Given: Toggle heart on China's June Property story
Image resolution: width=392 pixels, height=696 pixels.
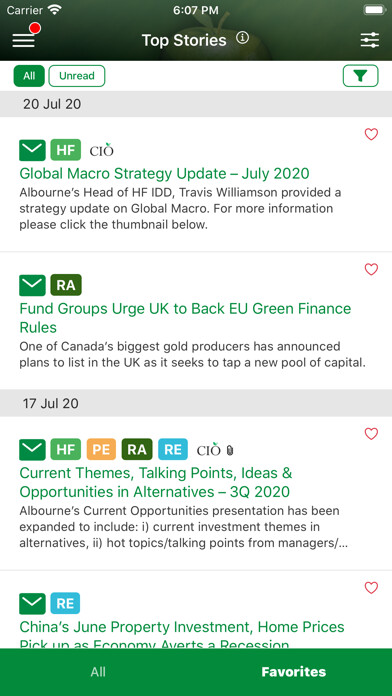Looking at the screenshot, I should [371, 588].
